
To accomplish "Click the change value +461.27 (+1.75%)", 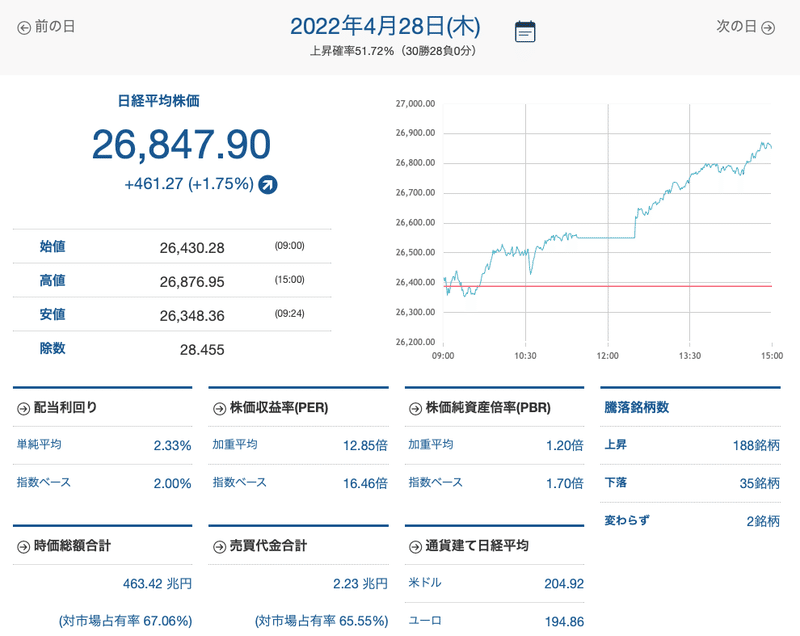I will click(189, 184).
